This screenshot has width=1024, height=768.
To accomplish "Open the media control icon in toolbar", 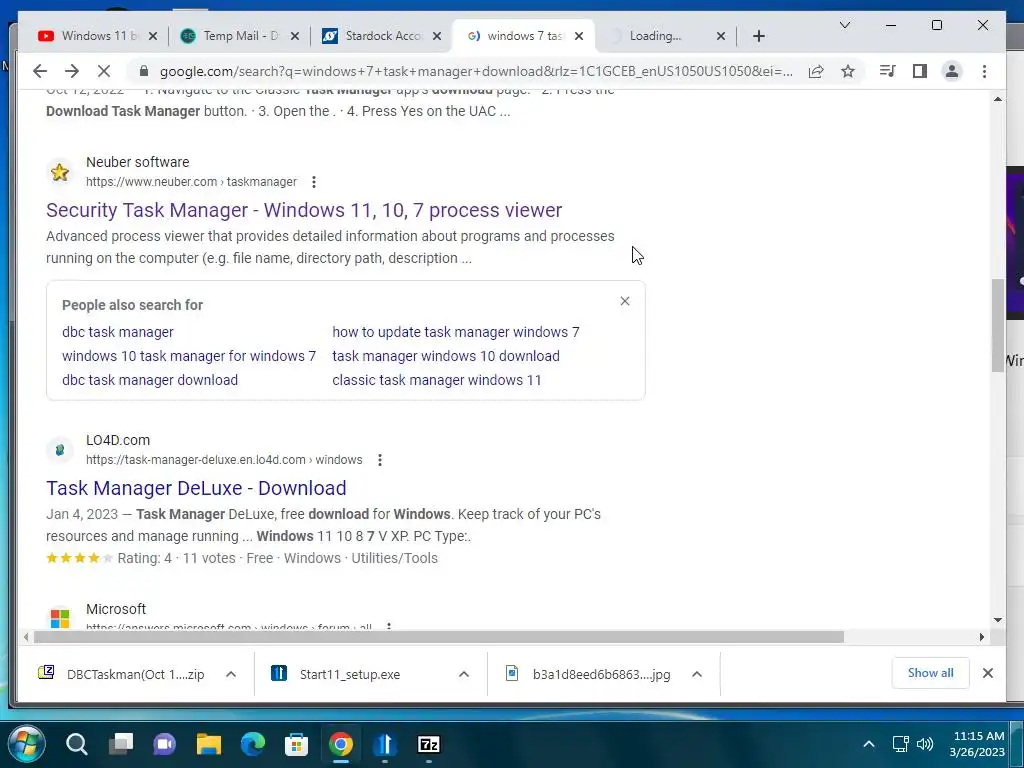I will (888, 71).
